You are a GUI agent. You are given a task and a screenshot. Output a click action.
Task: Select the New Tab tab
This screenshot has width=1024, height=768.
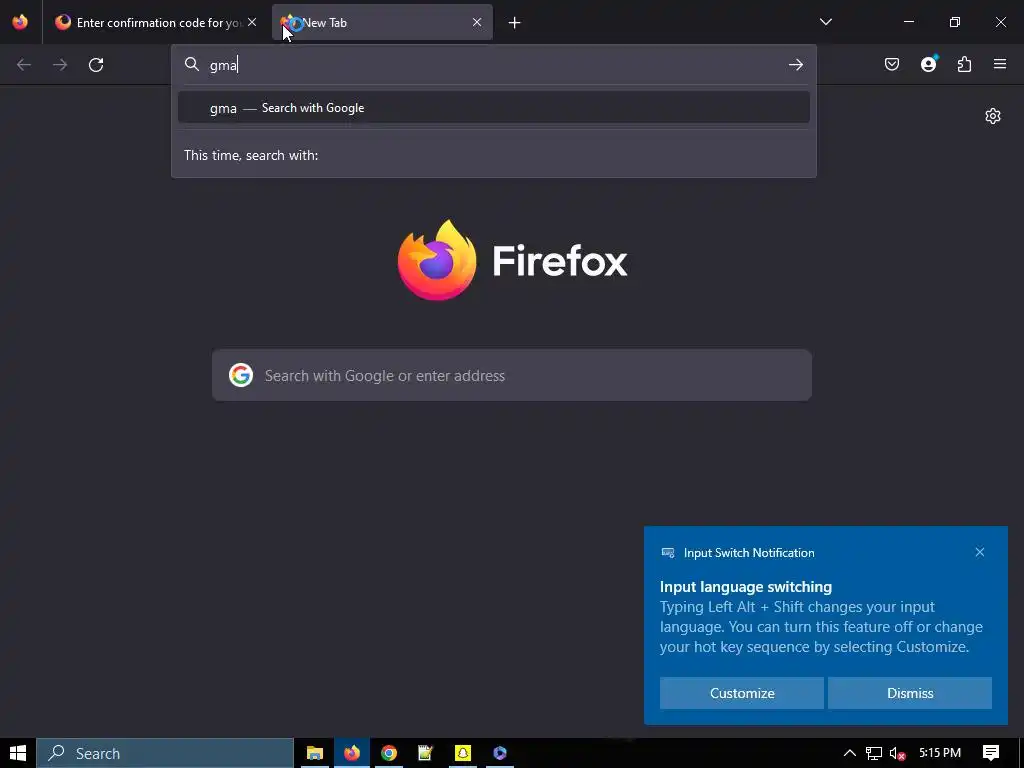382,22
